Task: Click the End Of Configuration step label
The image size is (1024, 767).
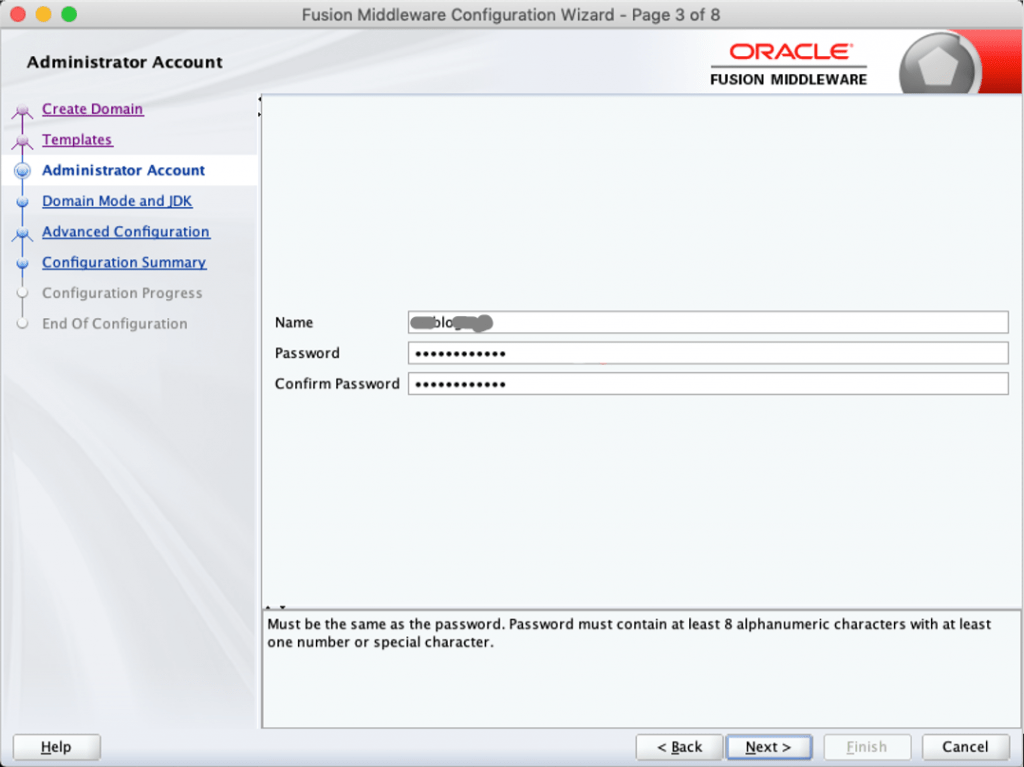Action: [x=114, y=324]
